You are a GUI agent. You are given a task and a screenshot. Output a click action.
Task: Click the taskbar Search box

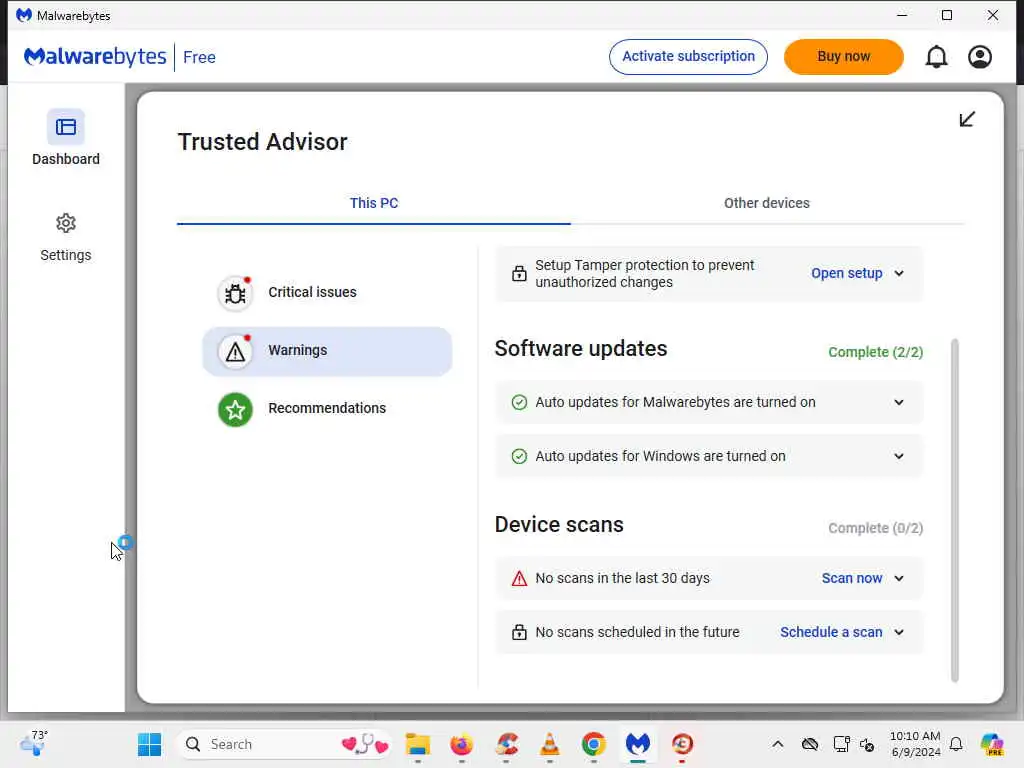pyautogui.click(x=284, y=744)
